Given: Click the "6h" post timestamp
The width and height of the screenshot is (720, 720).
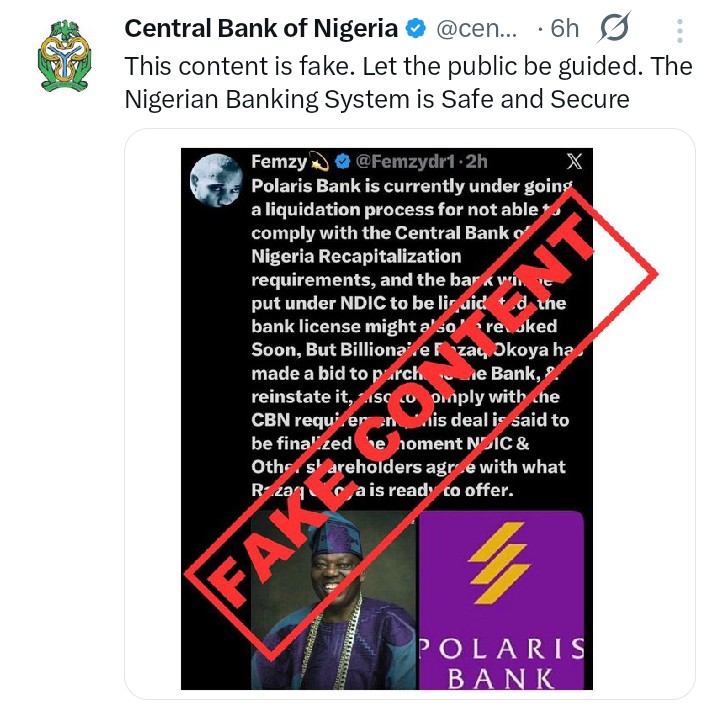Looking at the screenshot, I should click(565, 29).
